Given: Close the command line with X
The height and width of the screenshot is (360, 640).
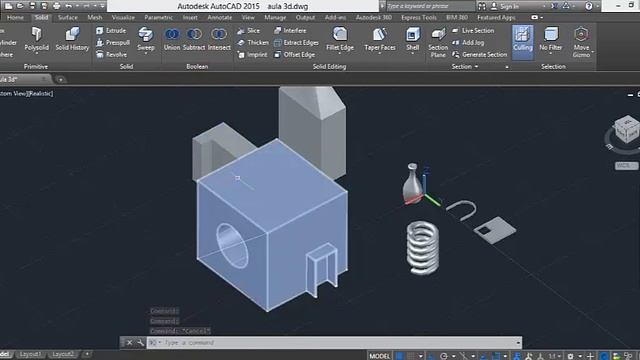Looking at the screenshot, I should pyautogui.click(x=129, y=342).
